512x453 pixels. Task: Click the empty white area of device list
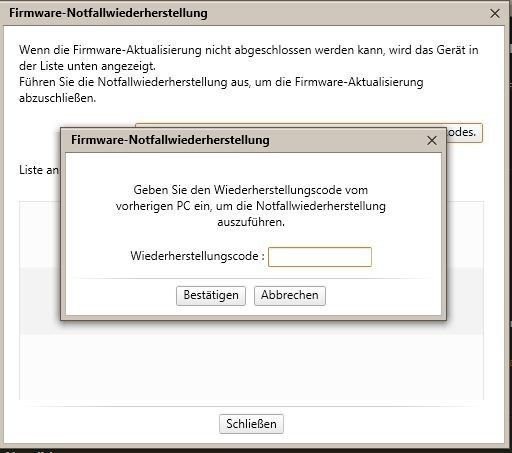[x=251, y=367]
